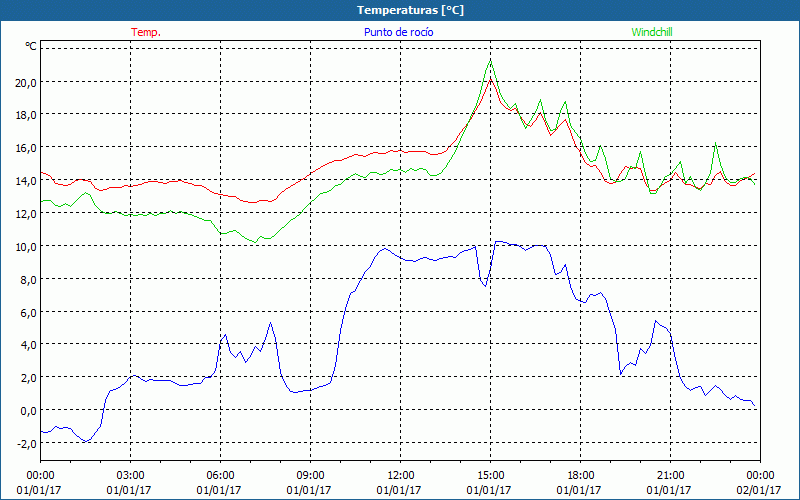800x500 pixels.
Task: Click the '°C' unit label on the axis
Action: (x=31, y=46)
